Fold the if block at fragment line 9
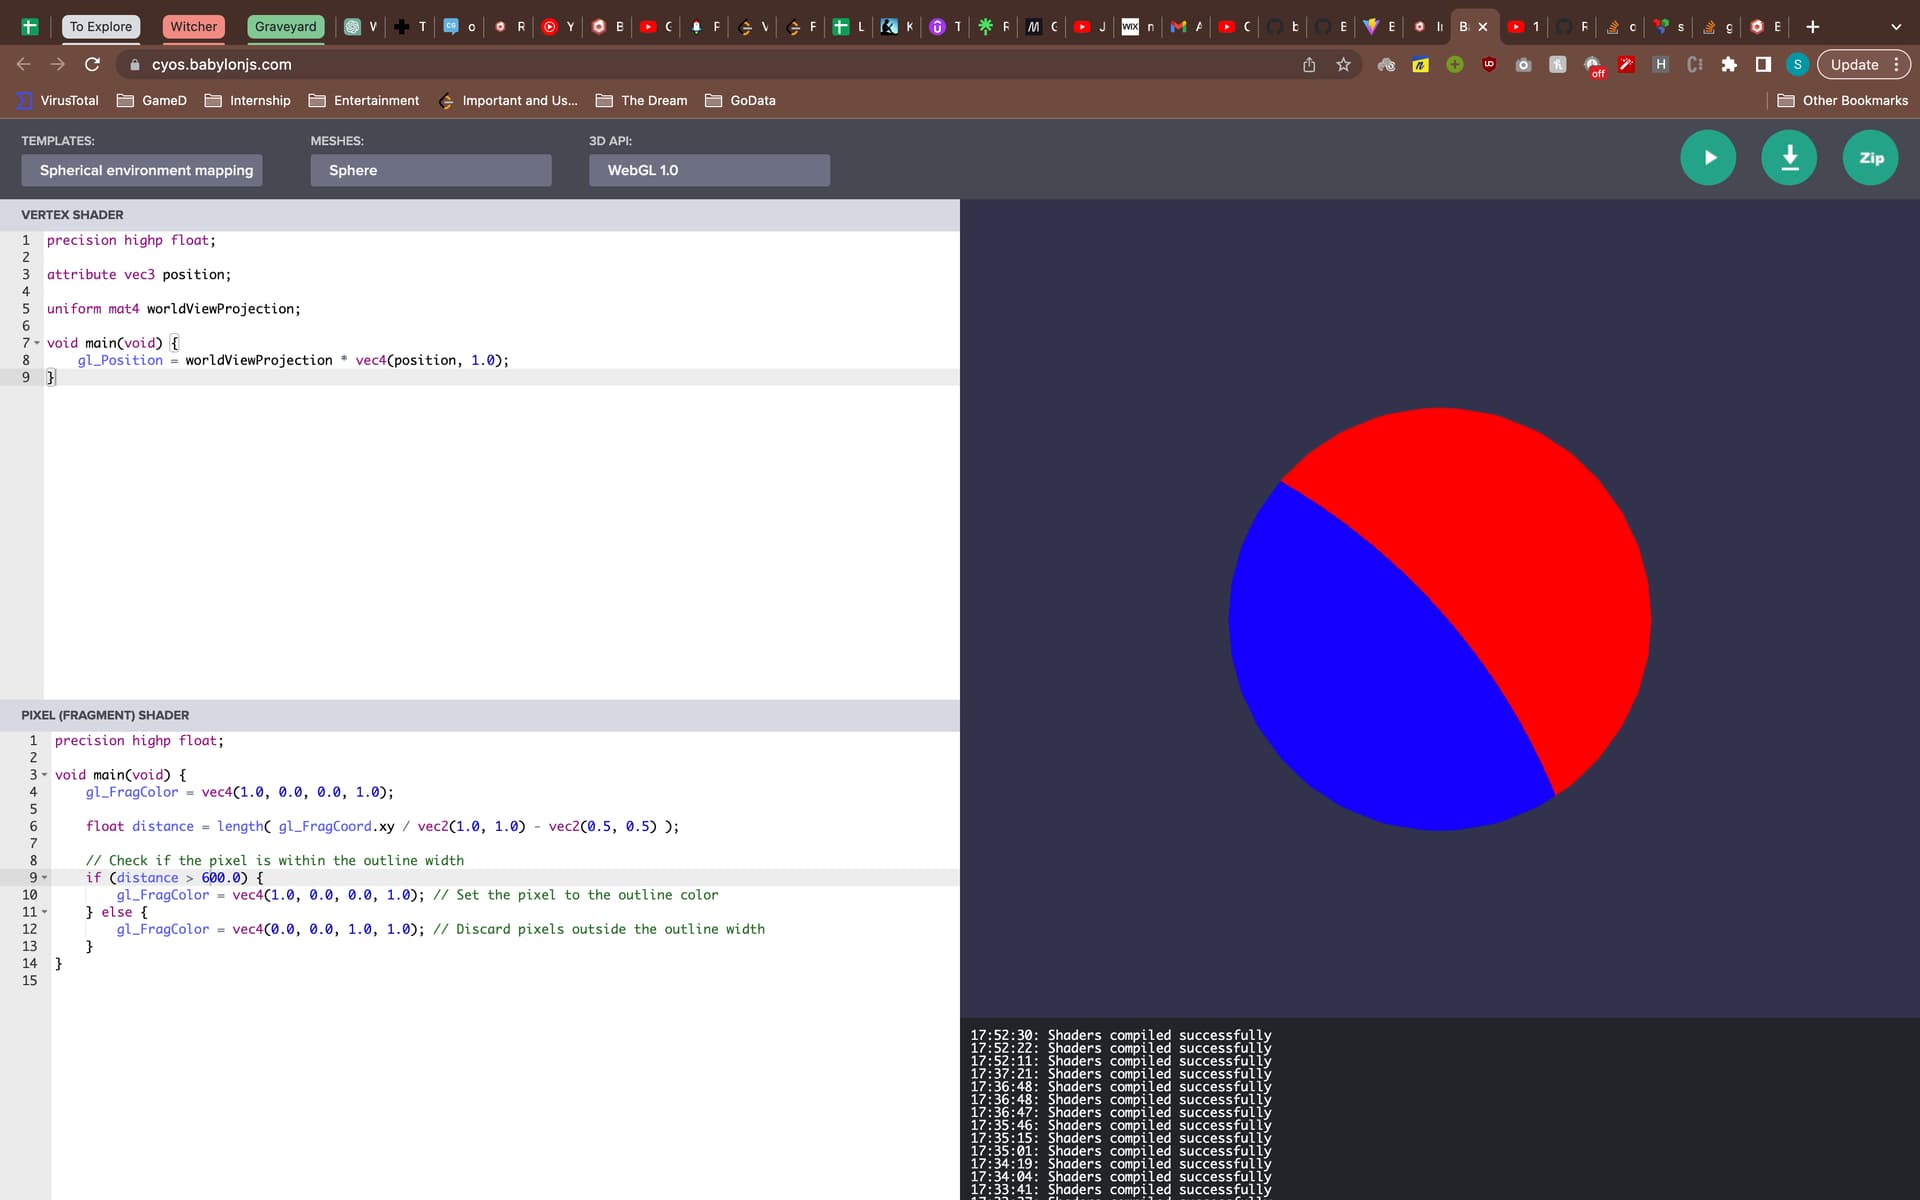The width and height of the screenshot is (1920, 1200). pos(45,878)
